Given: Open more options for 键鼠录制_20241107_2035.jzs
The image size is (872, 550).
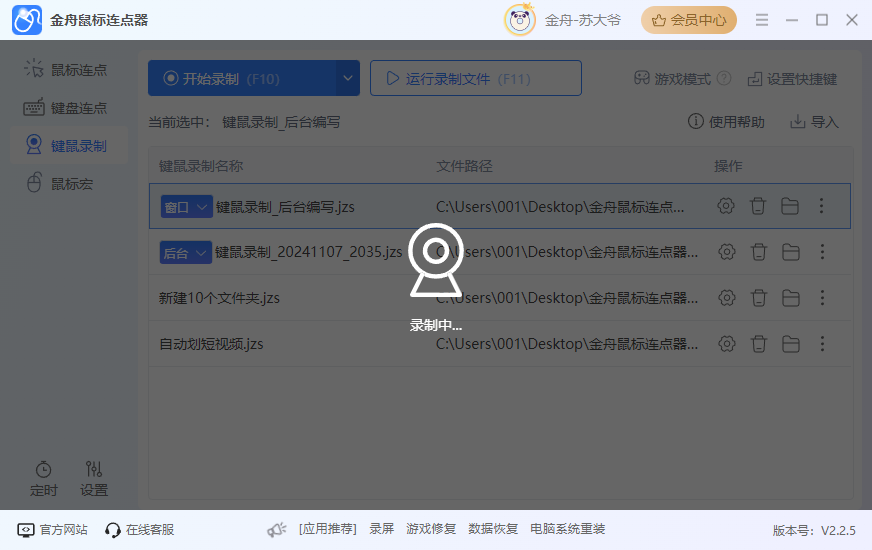Looking at the screenshot, I should (823, 252).
